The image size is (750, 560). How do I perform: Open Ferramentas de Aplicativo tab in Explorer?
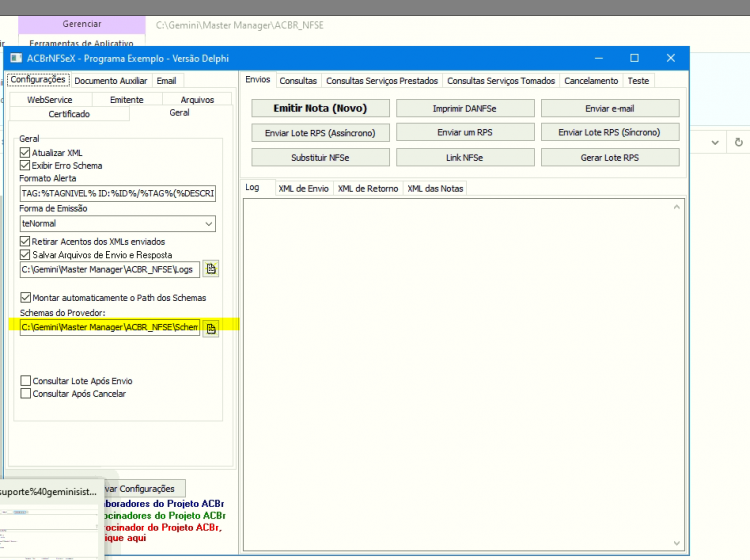[81, 43]
